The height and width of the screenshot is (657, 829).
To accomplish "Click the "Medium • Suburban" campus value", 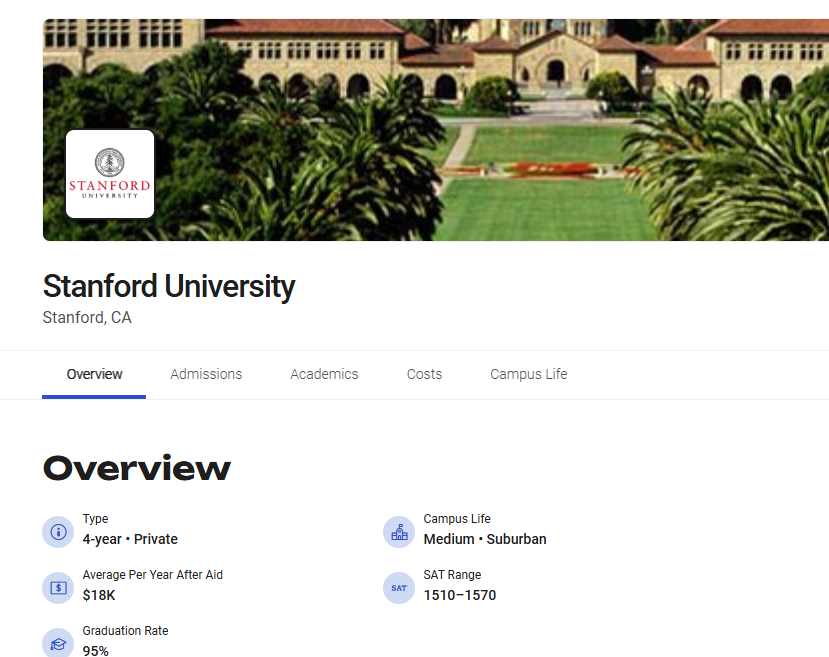I will (x=484, y=539).
